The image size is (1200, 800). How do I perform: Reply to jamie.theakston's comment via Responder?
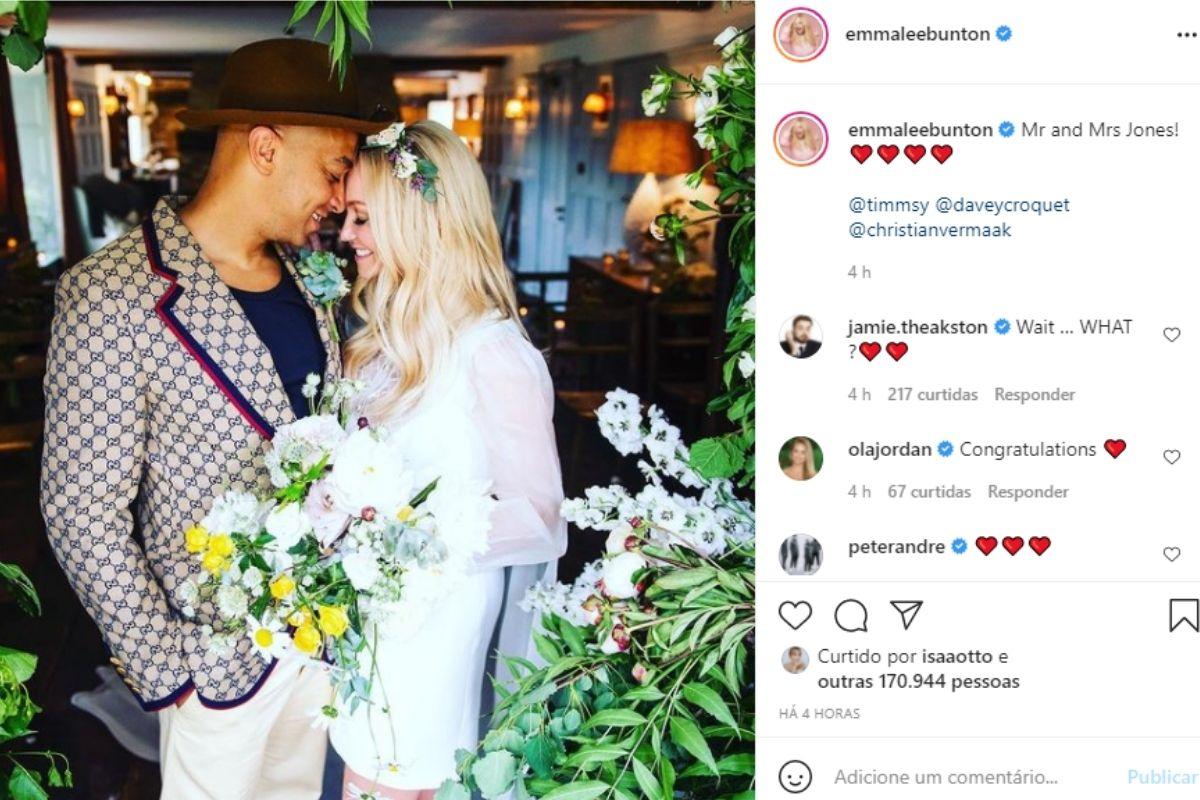point(1035,394)
